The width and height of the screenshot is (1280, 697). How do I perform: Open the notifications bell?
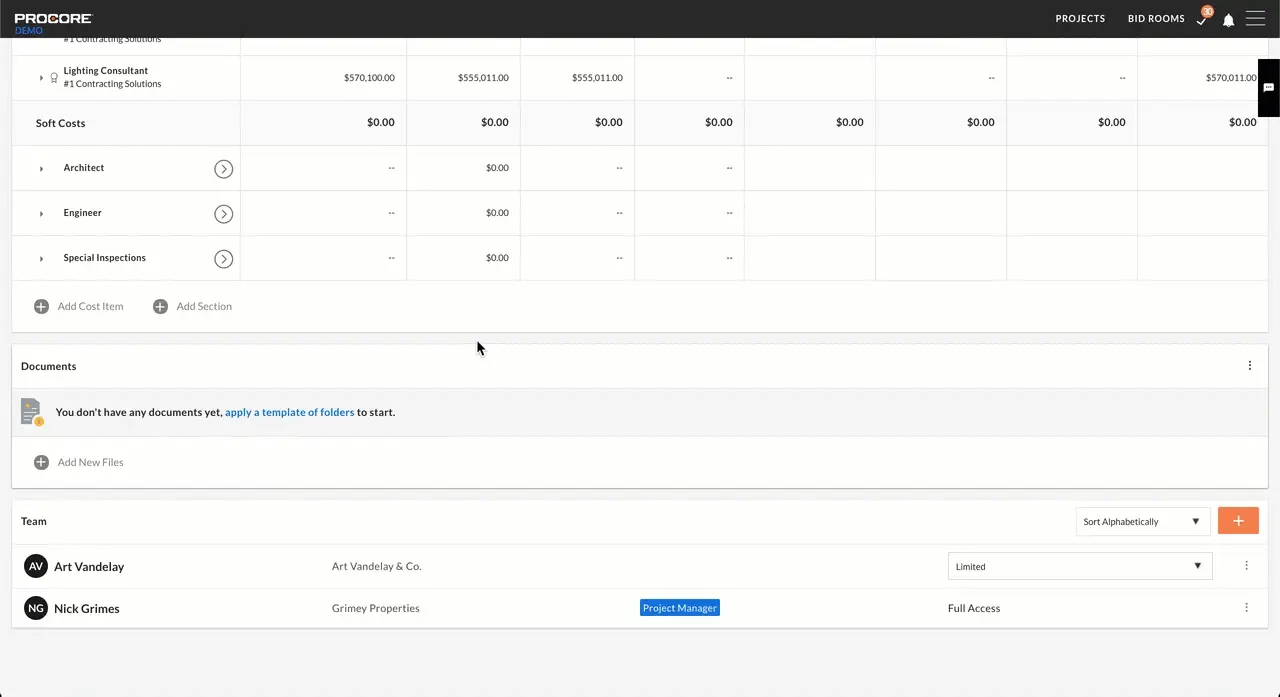pyautogui.click(x=1229, y=20)
